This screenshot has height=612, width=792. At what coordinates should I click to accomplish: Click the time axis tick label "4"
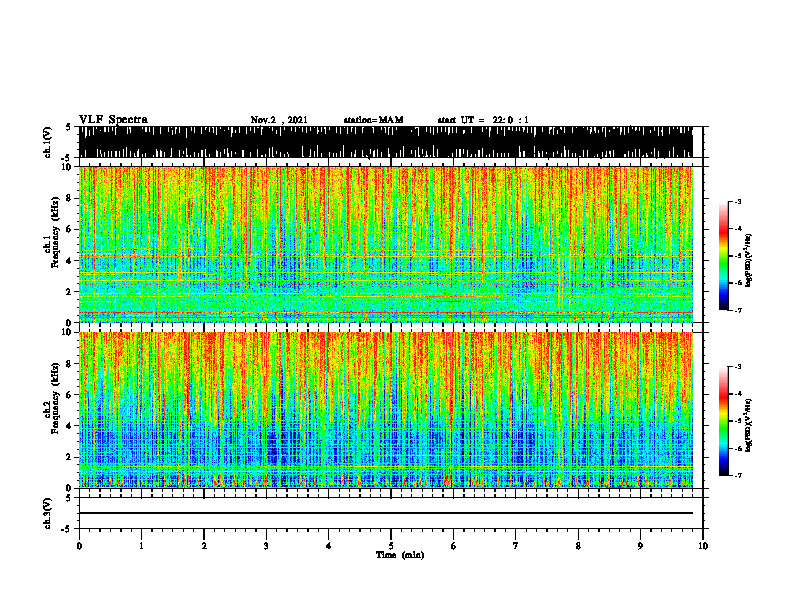tap(329, 546)
